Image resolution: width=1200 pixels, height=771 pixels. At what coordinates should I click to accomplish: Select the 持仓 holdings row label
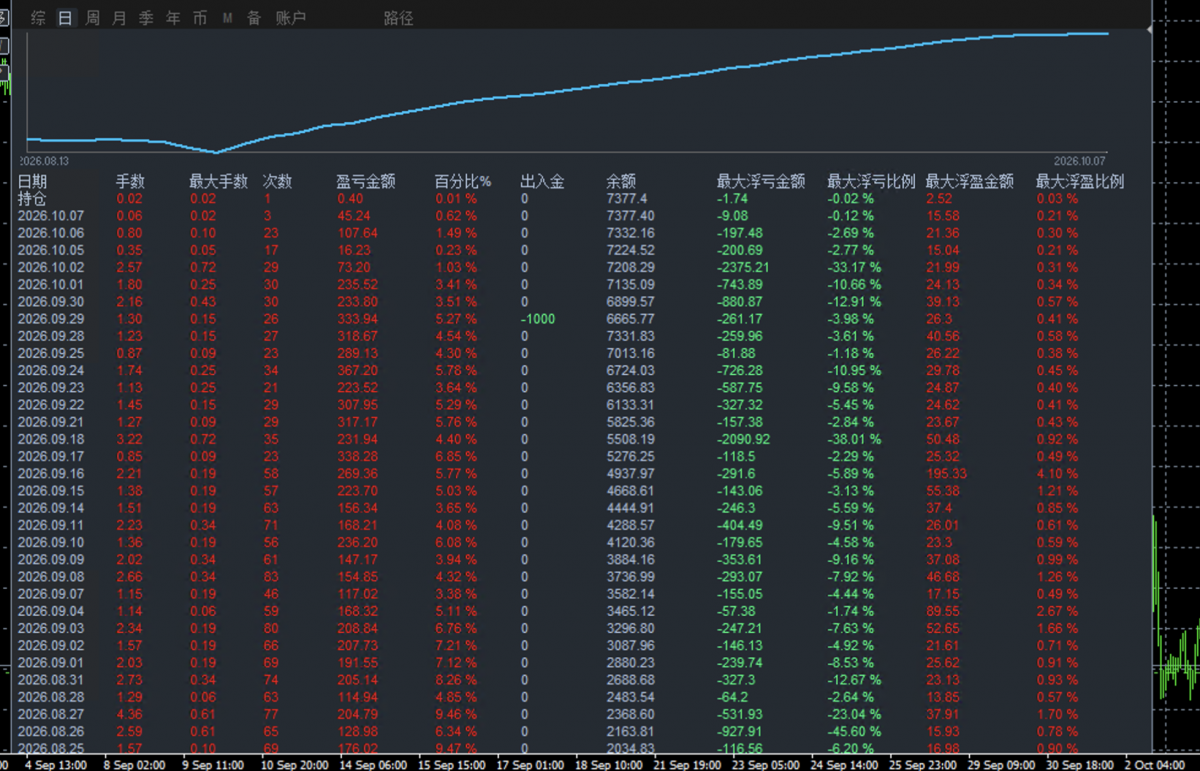pyautogui.click(x=32, y=198)
